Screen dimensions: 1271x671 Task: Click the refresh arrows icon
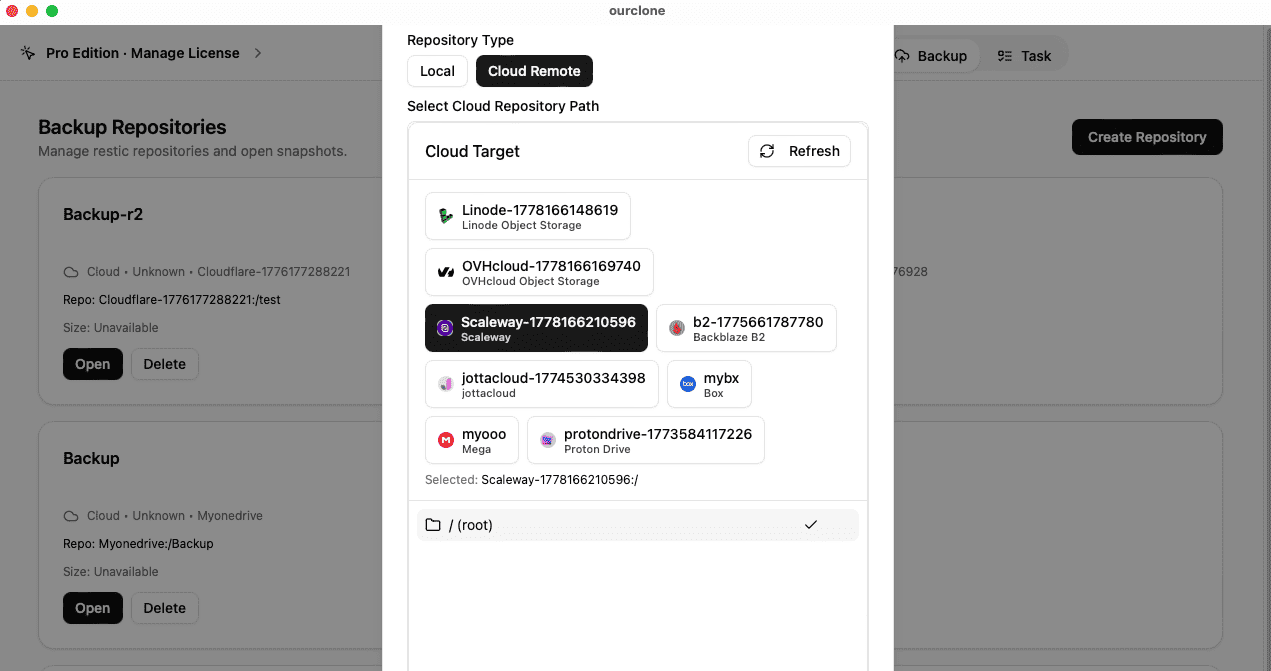767,151
